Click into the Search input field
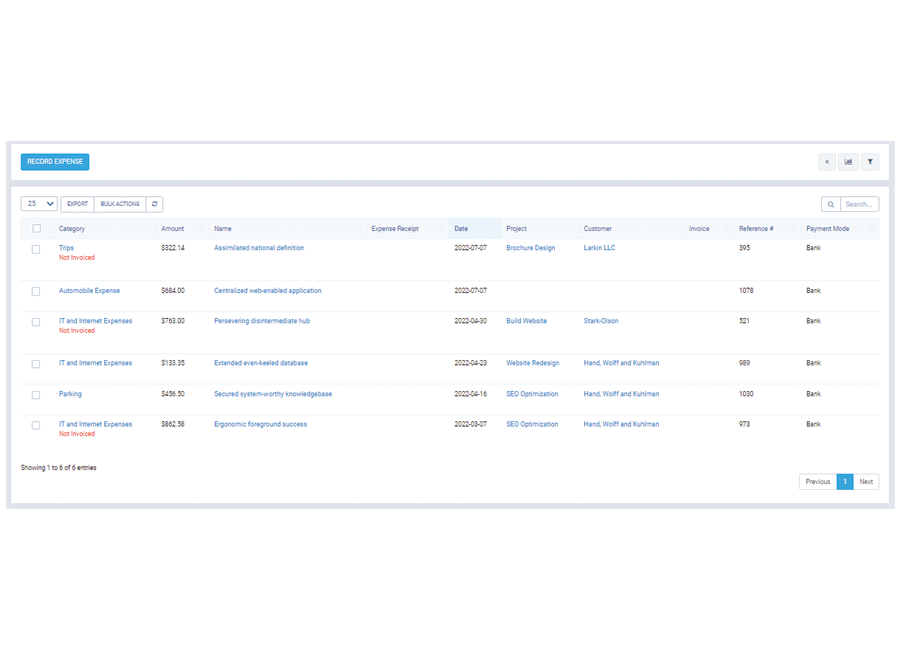 pos(859,204)
